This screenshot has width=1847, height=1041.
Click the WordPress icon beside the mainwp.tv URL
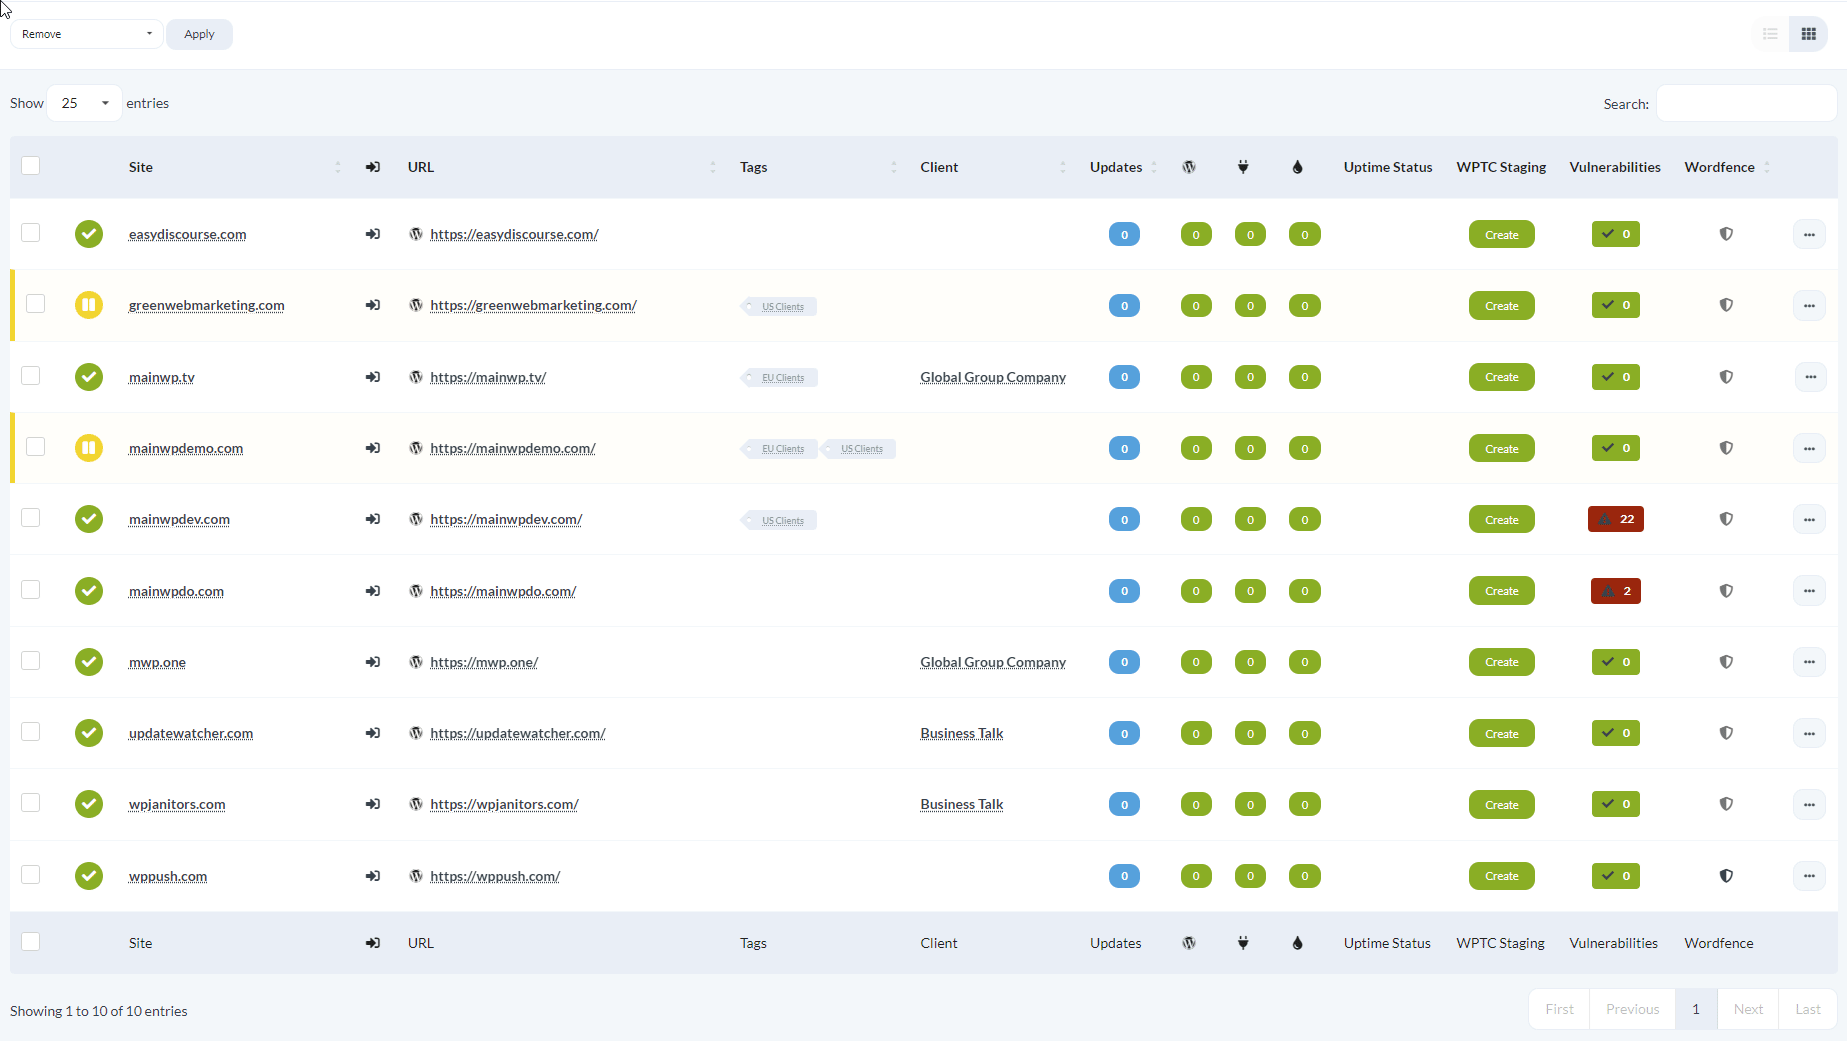click(x=416, y=377)
